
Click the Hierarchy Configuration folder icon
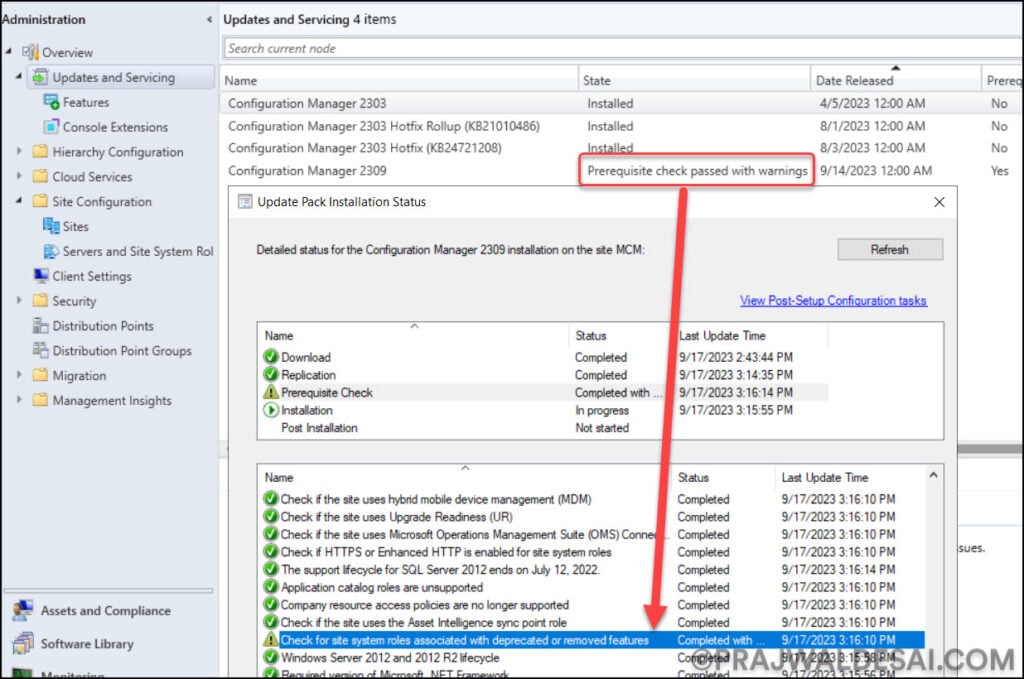(40, 151)
